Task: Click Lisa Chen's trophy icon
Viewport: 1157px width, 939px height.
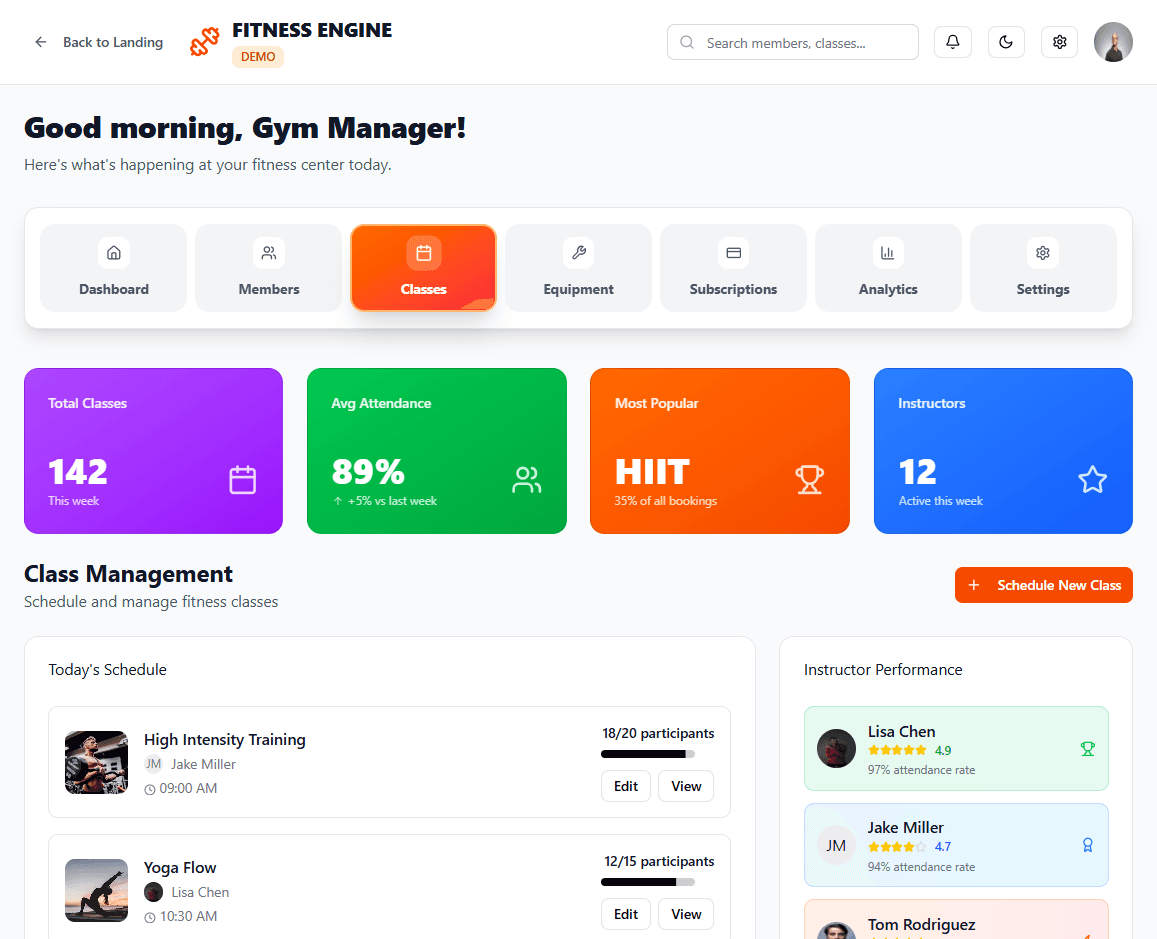Action: [1088, 749]
